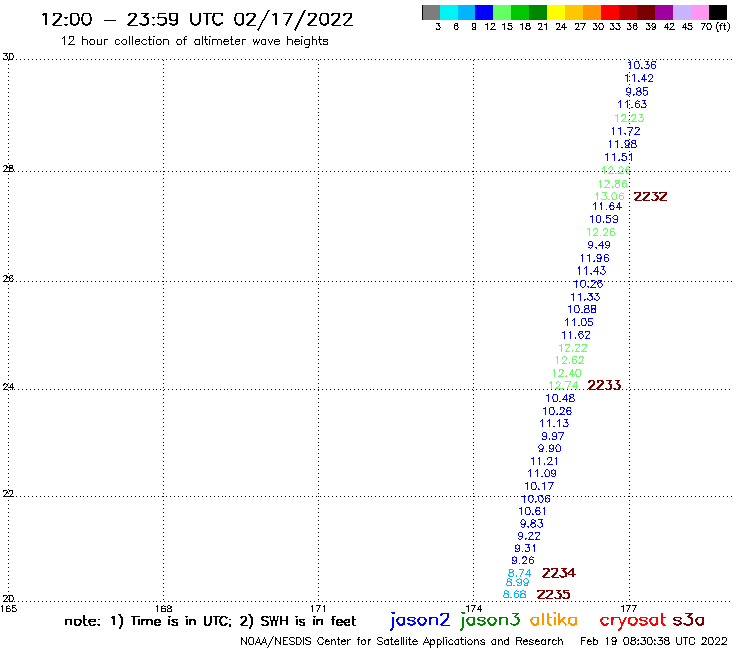Click the 11.51 wave height value
Viewport: 740px width, 650px height.
pyautogui.click(x=619, y=157)
